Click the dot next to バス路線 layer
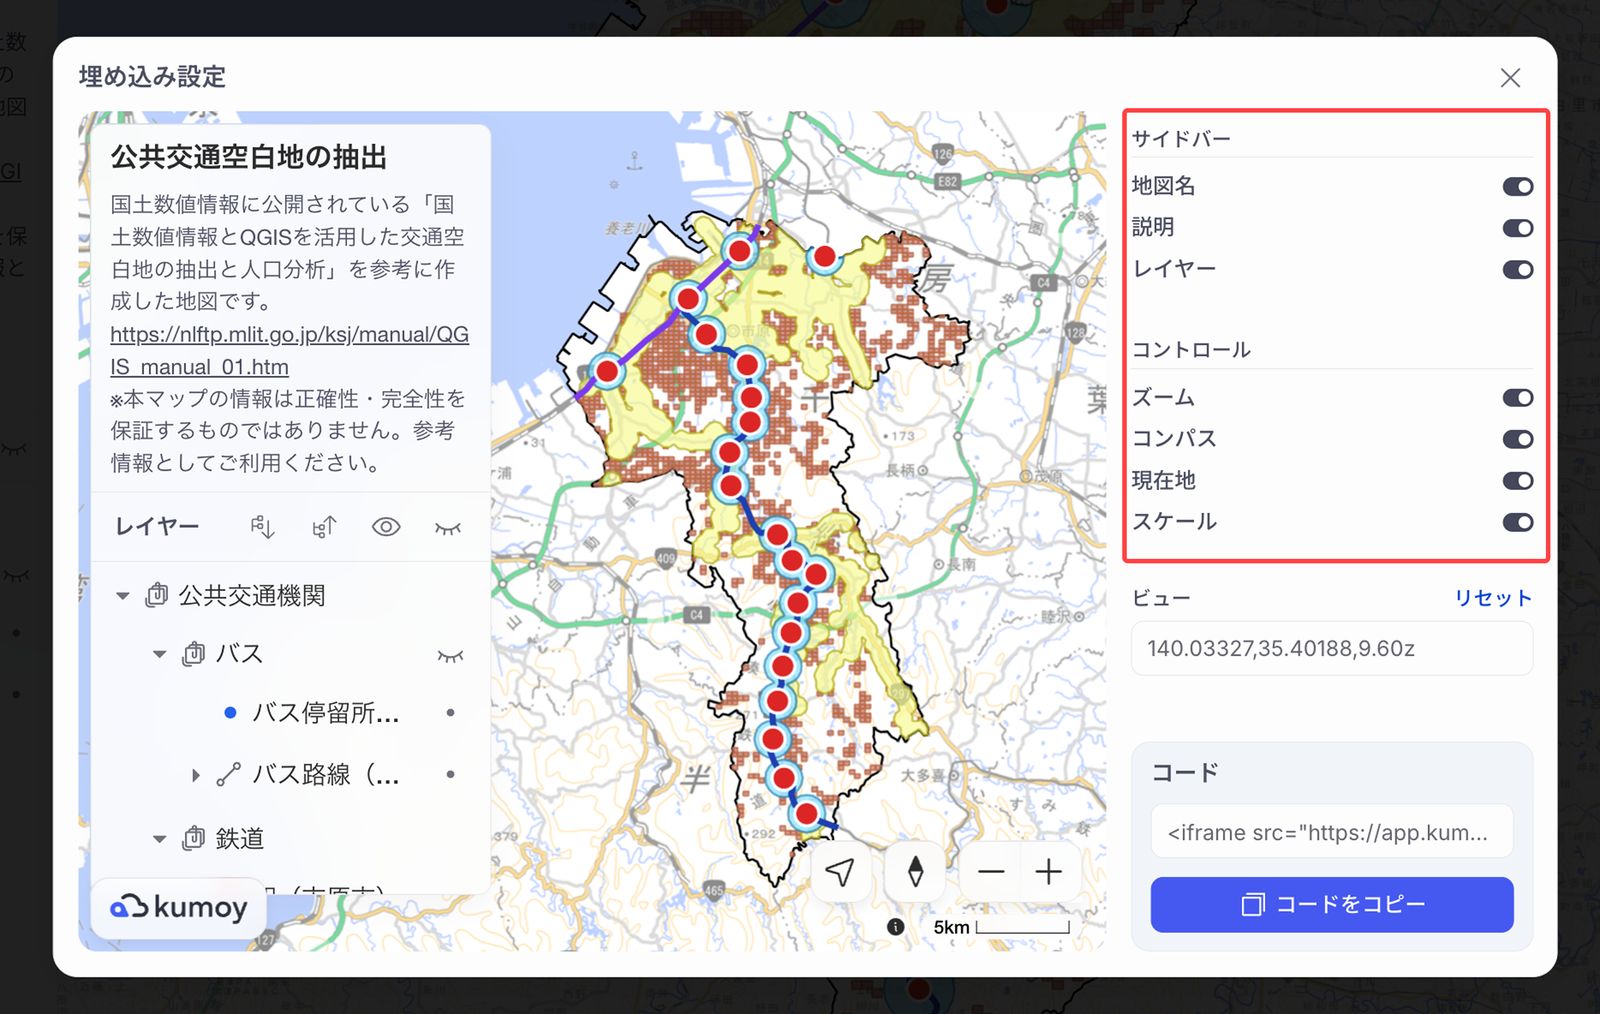 (451, 774)
